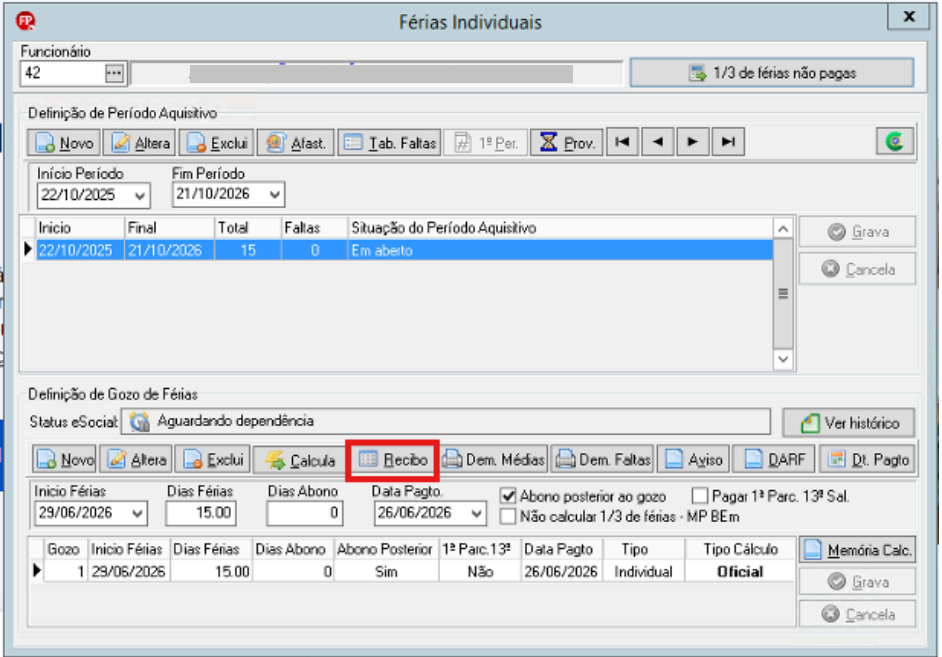Open Data Pagto. date dropdown
Viewport: 942px width, 657px height.
476,513
